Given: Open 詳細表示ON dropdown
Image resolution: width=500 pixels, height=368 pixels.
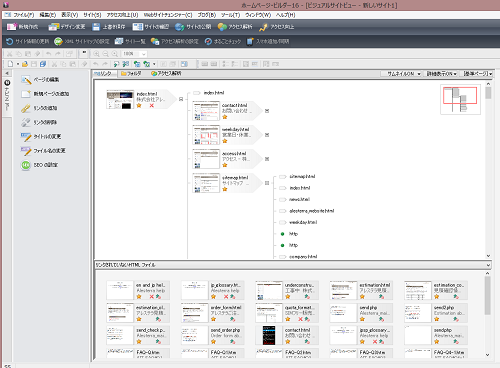Looking at the screenshot, I should coord(442,74).
